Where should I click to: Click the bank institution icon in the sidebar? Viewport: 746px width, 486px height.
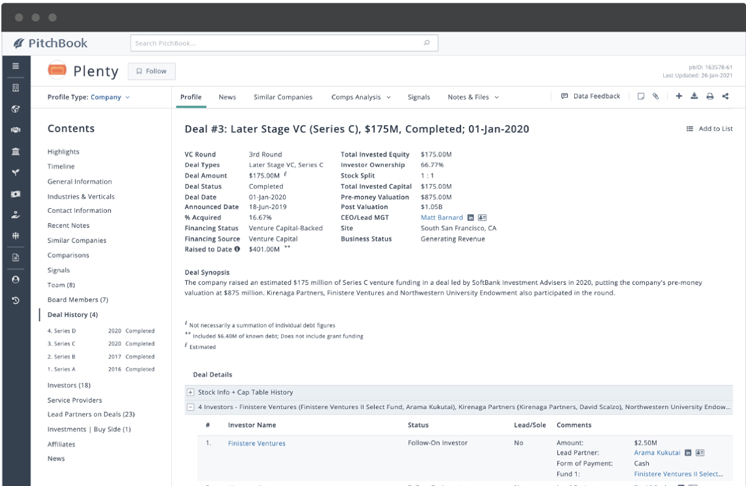(x=16, y=152)
